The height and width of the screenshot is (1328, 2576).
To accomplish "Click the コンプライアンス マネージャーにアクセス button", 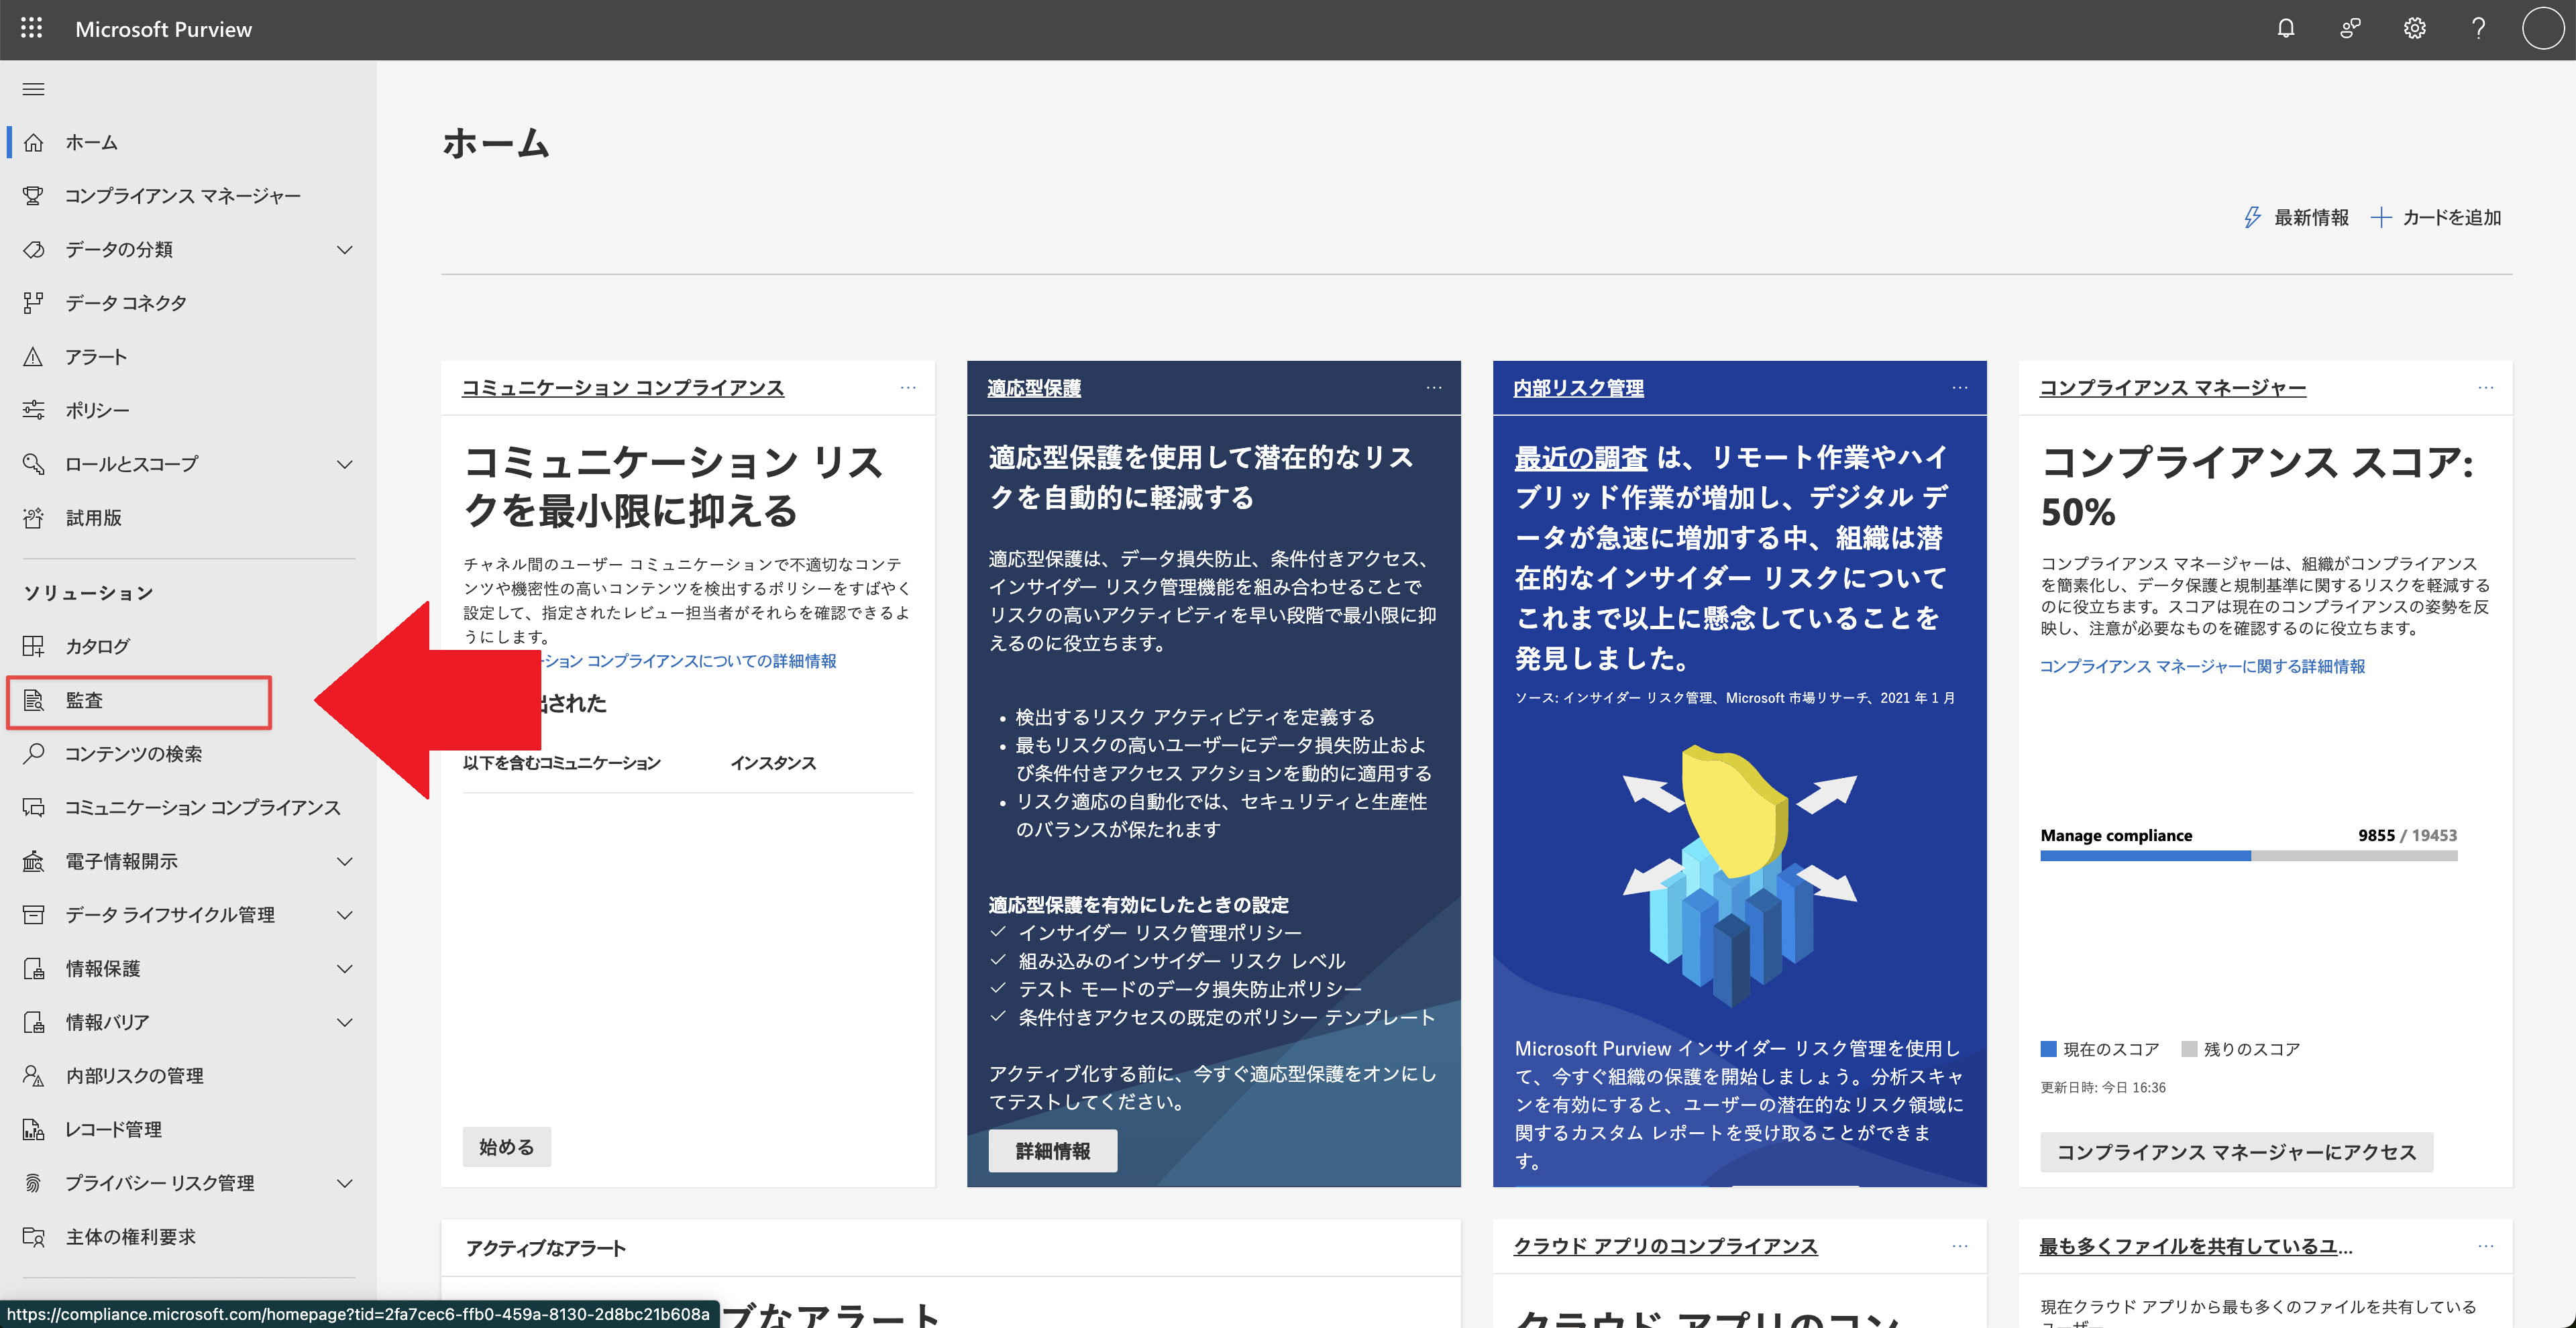I will [x=2236, y=1152].
